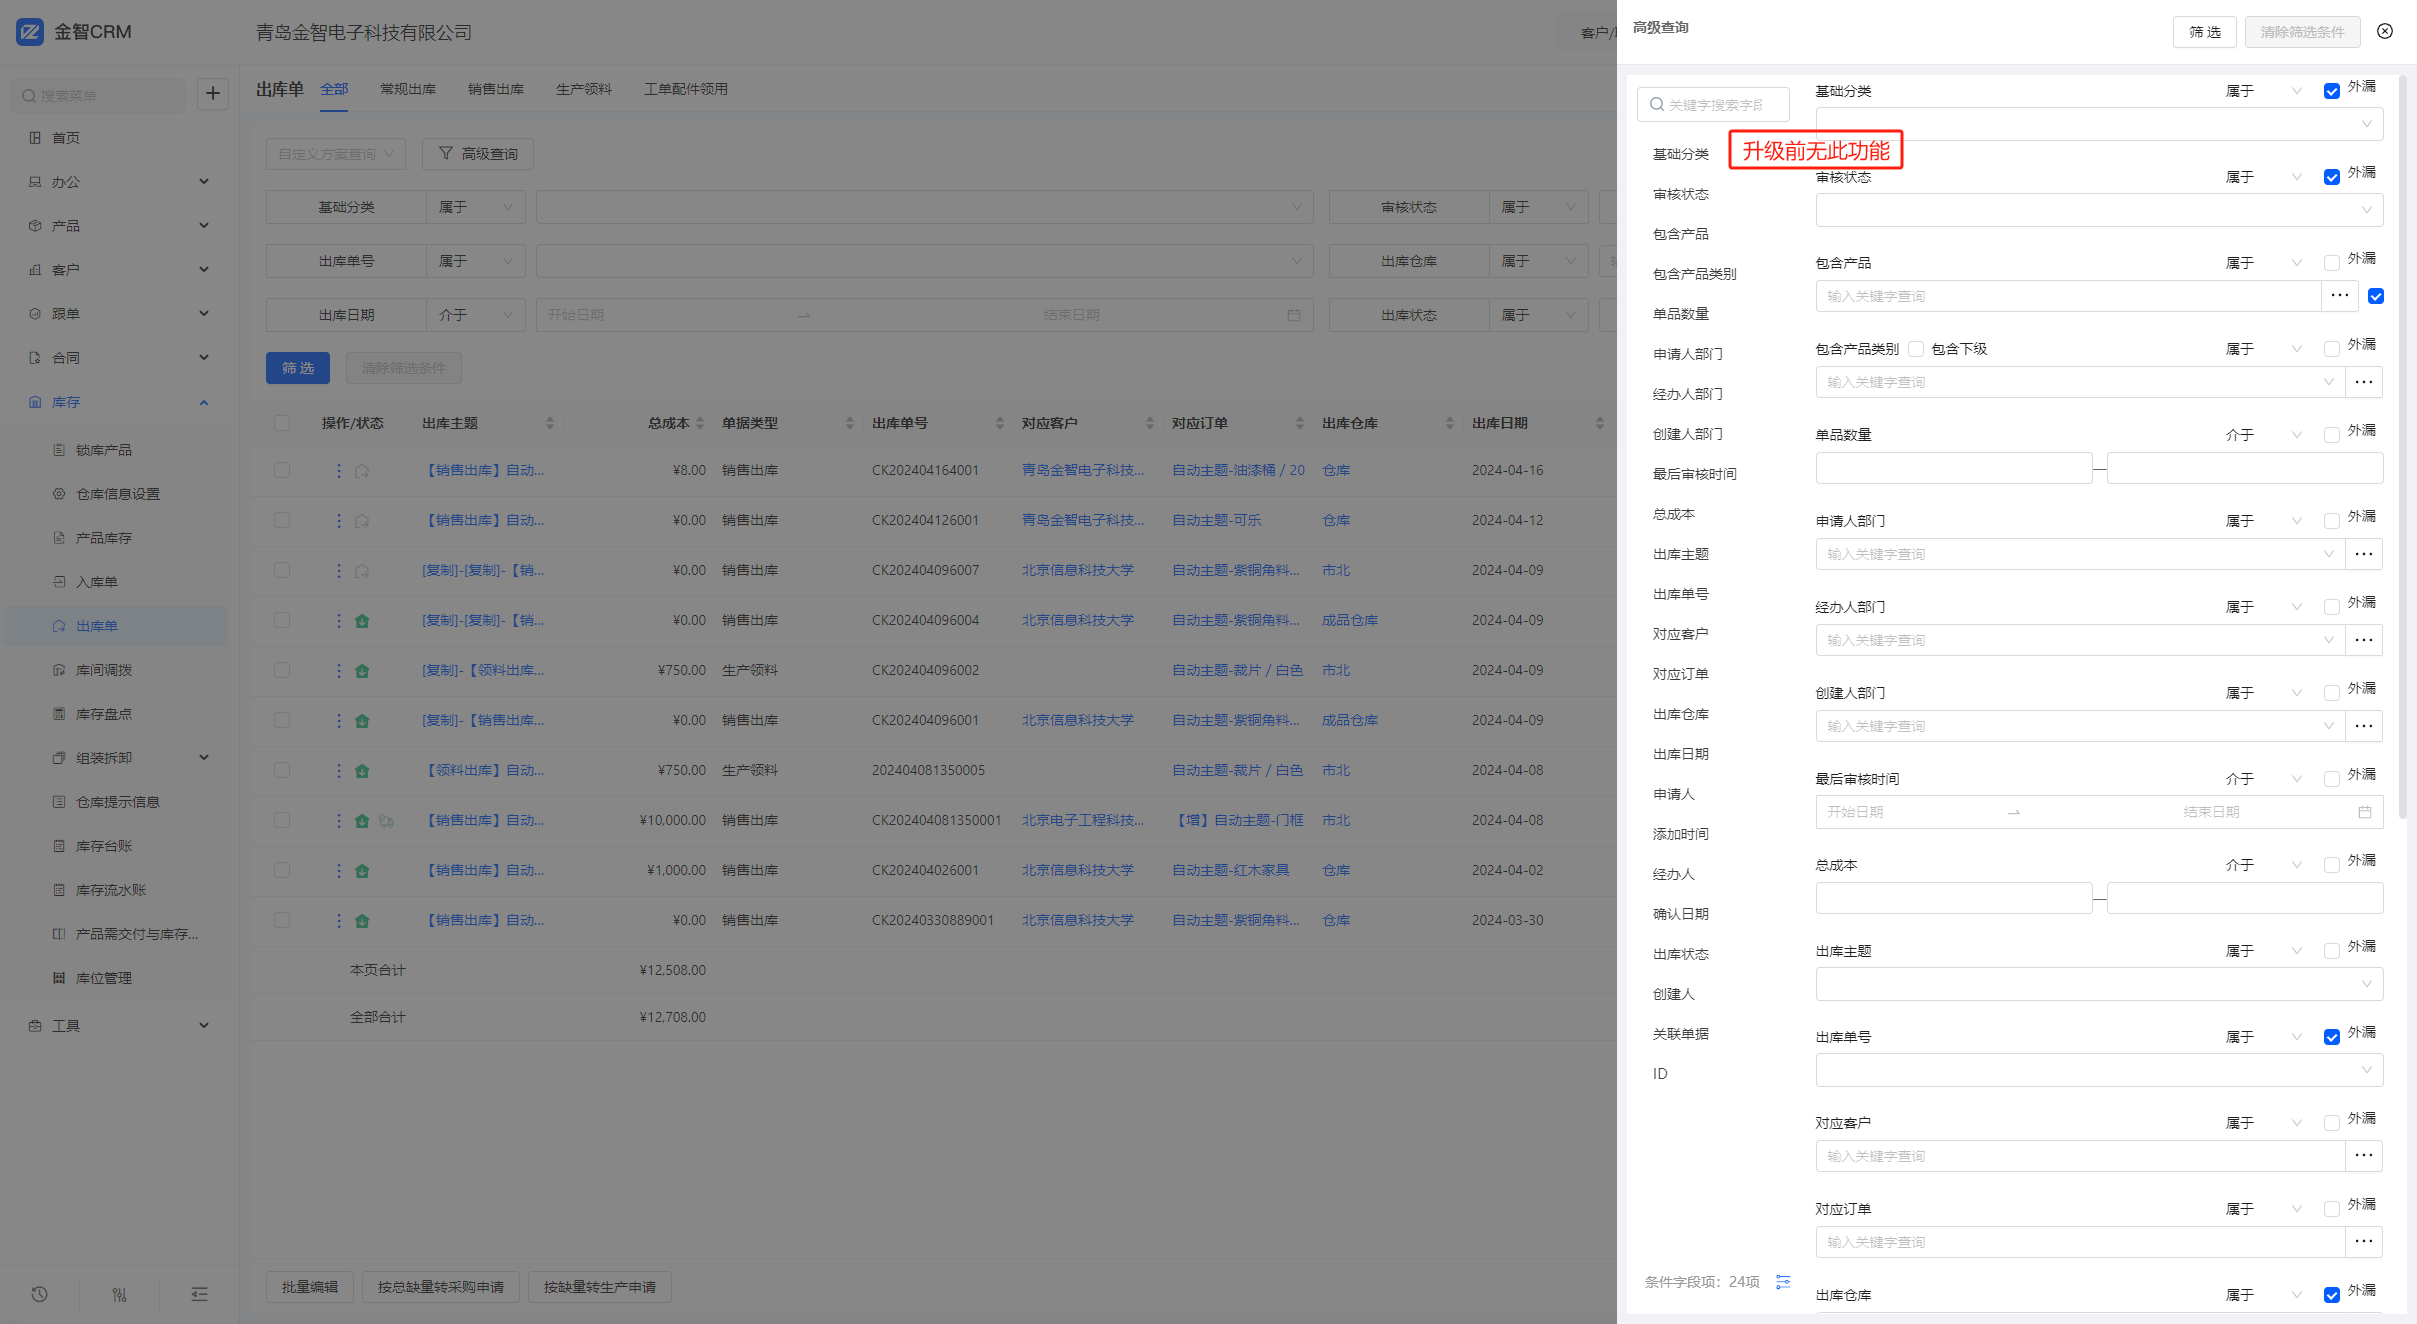
Task: Click calendar icon in 最后审核时间 date range
Action: coord(2365,812)
